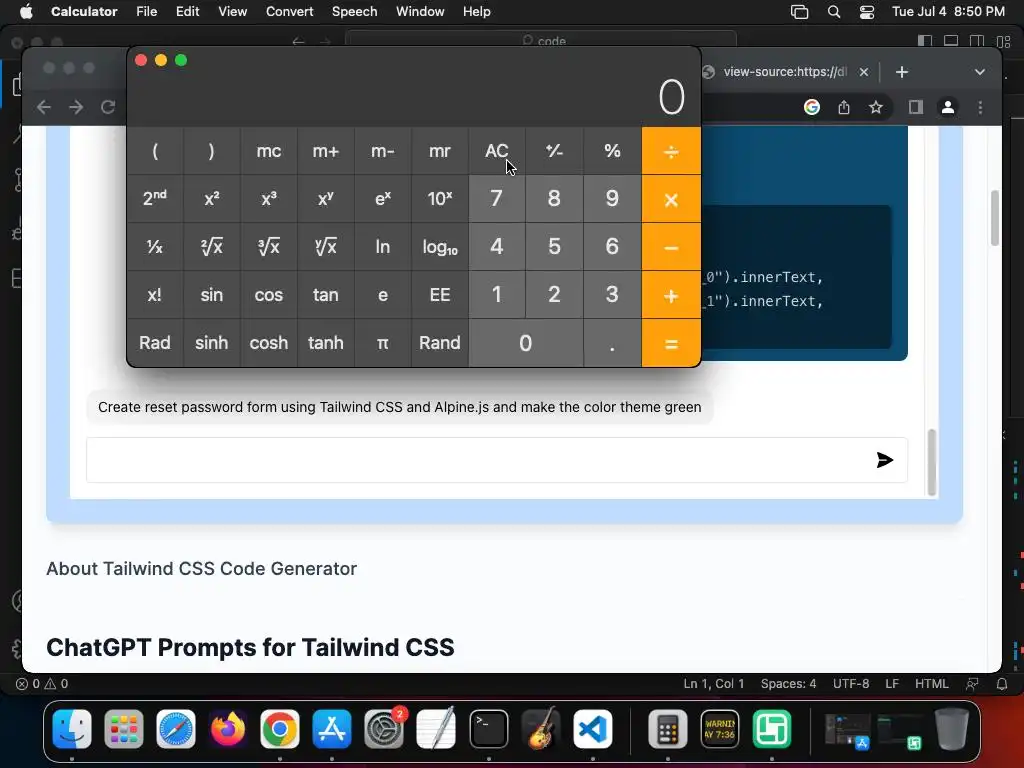Toggle the plus/minus sign key
The image size is (1024, 768).
(x=554, y=151)
